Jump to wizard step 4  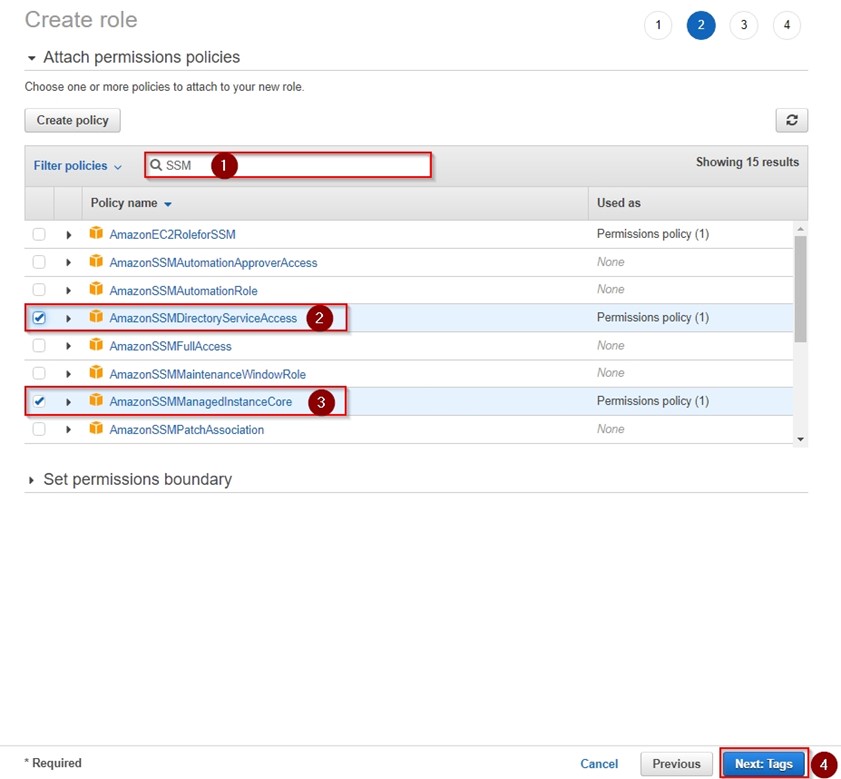point(786,25)
